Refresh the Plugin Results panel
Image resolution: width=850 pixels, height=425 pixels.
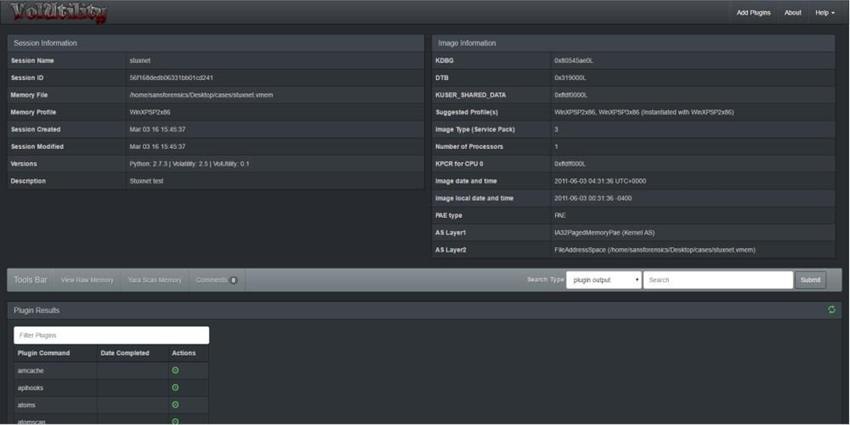pos(832,310)
